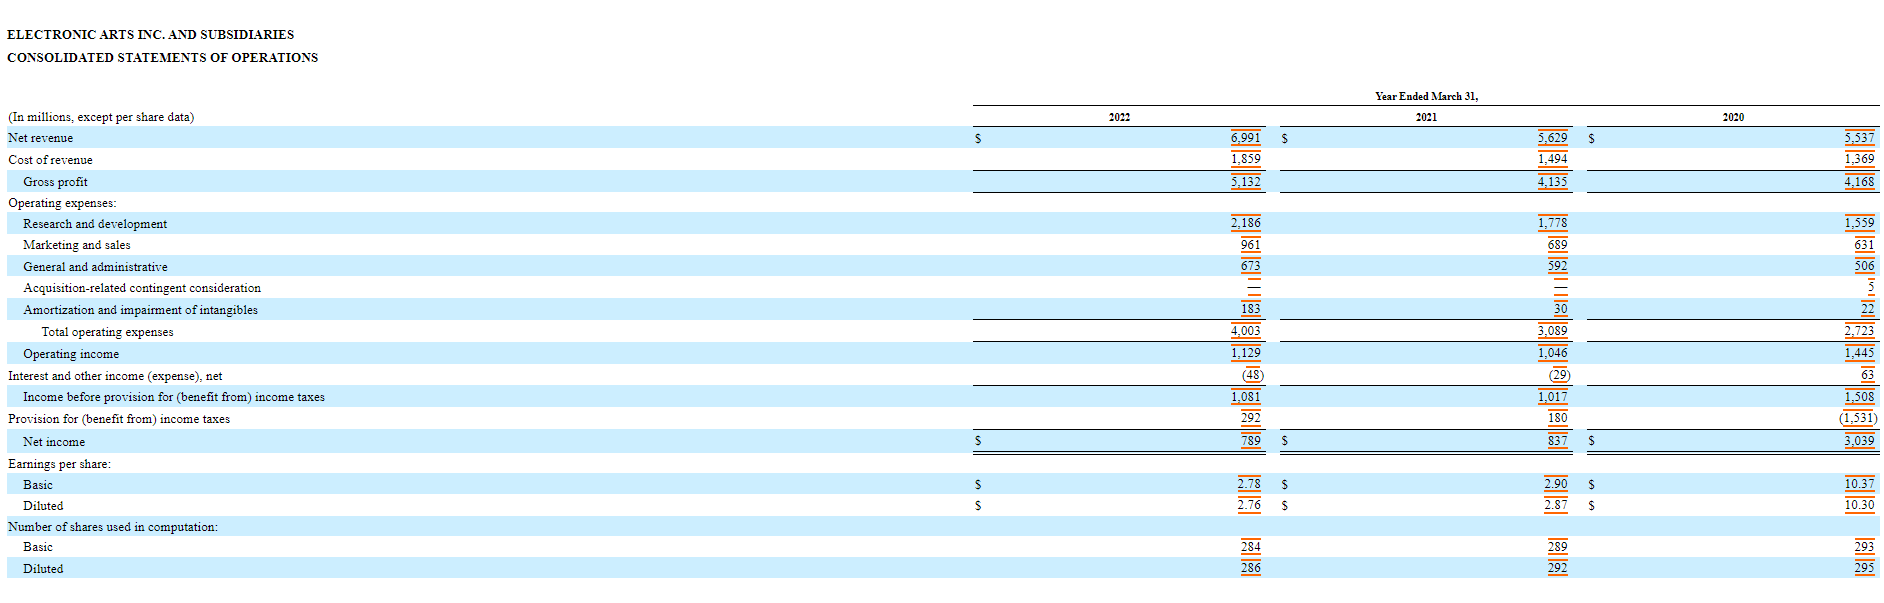Select 2020 Operating income 1,445

tap(1859, 353)
